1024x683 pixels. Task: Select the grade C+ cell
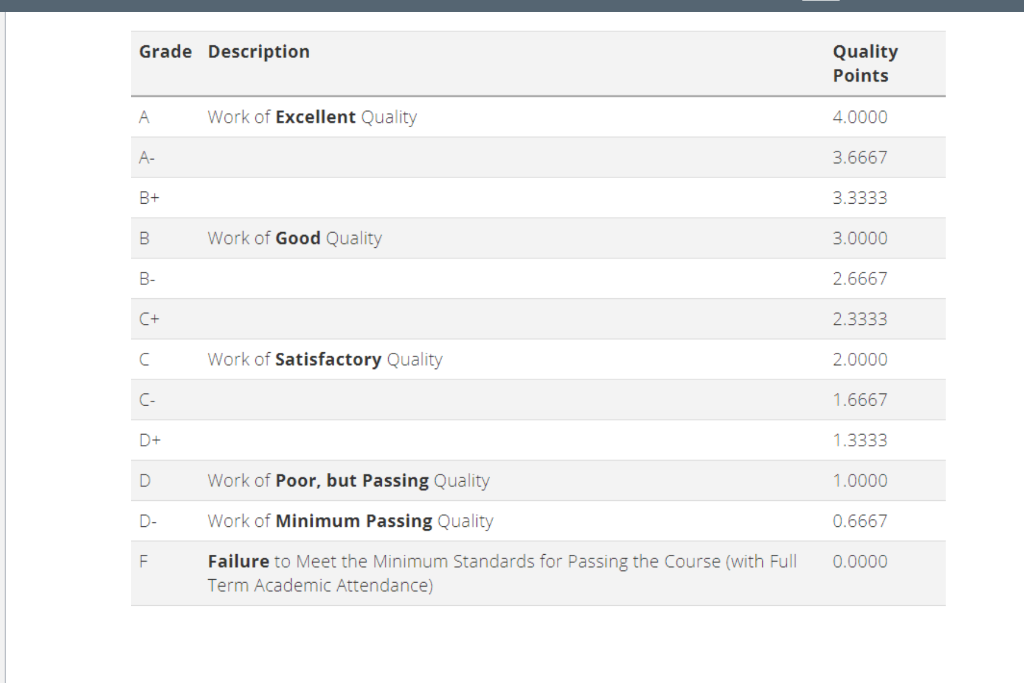click(149, 319)
